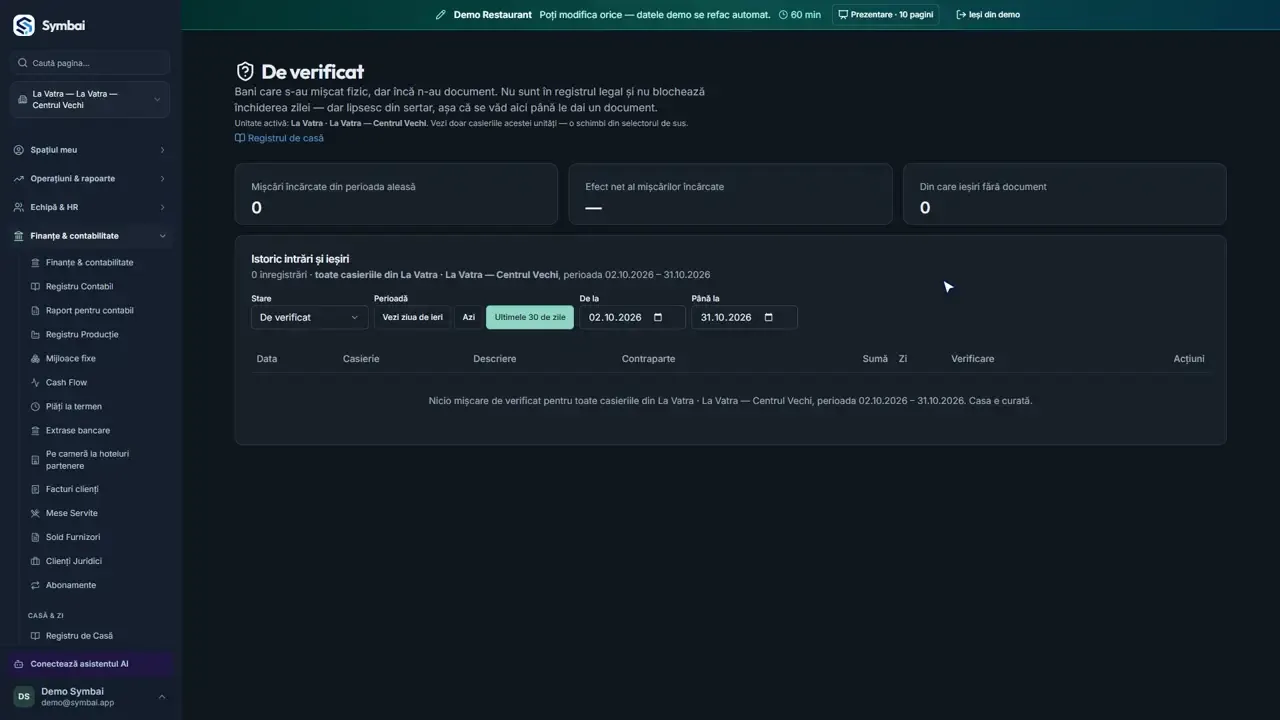Click the Până la date field
The height and width of the screenshot is (720, 1280).
744,318
